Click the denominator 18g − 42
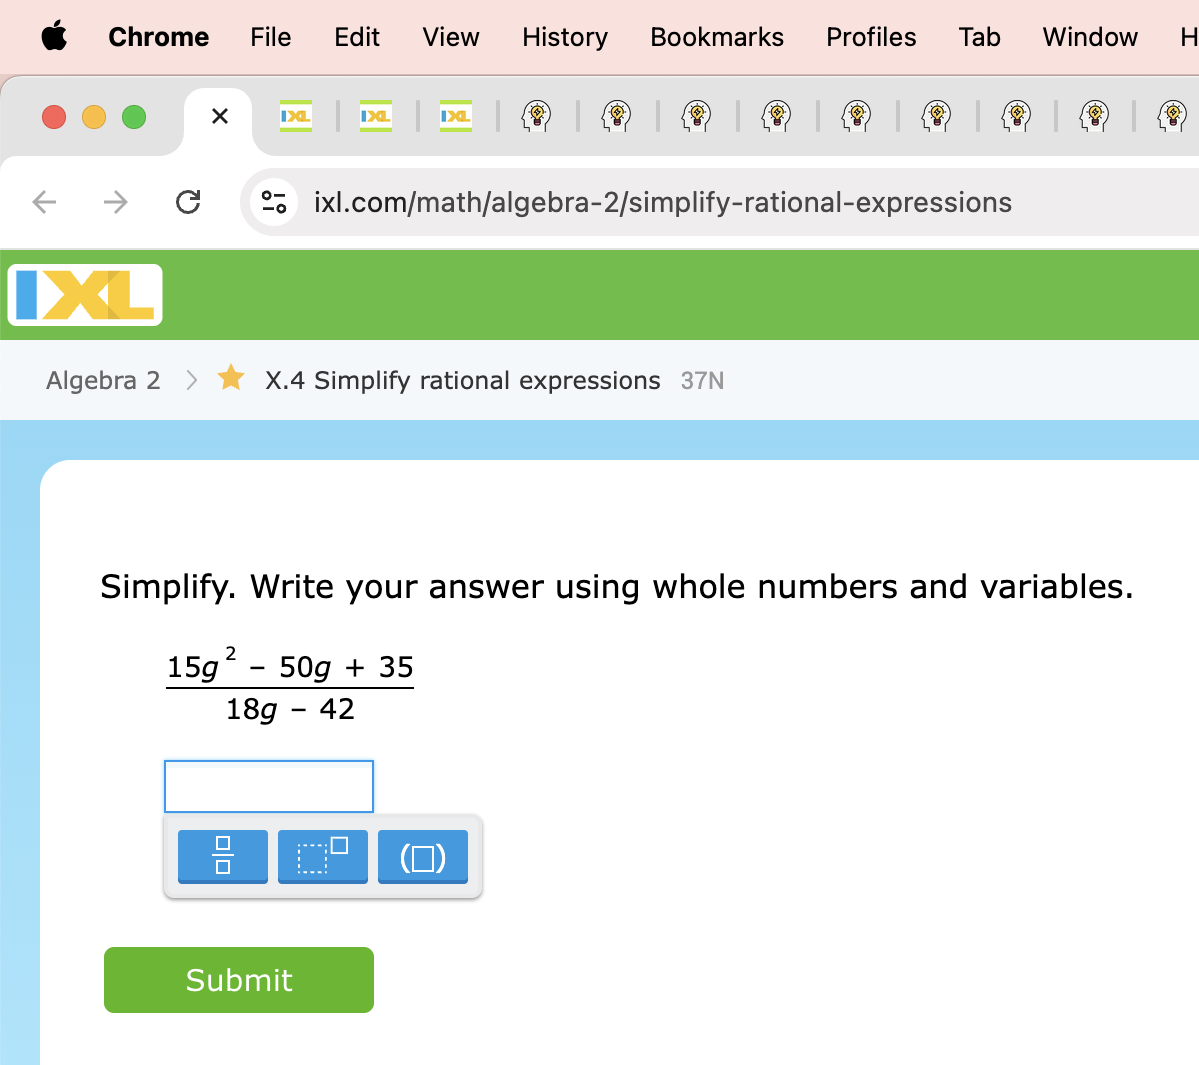The width and height of the screenshot is (1199, 1065). 290,710
